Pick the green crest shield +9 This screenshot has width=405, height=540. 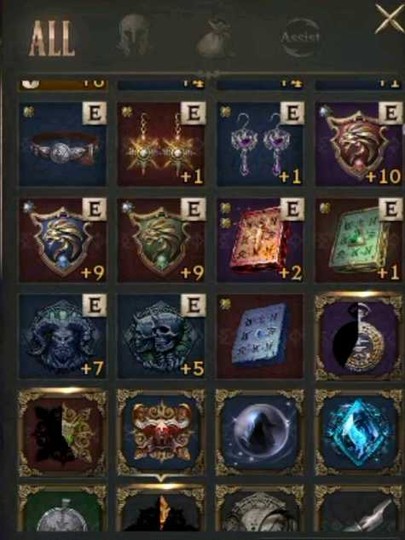tap(161, 240)
